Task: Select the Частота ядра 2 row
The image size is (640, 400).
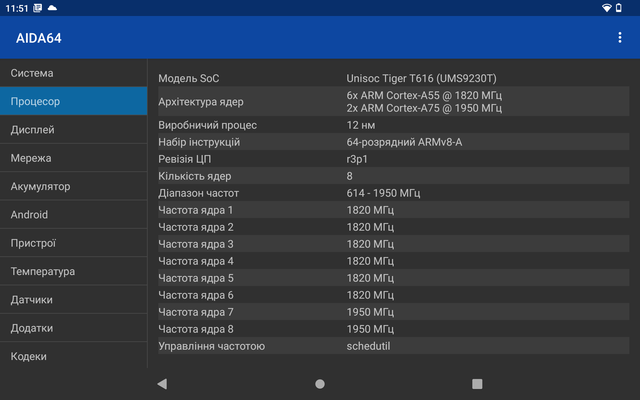Action: click(x=393, y=227)
